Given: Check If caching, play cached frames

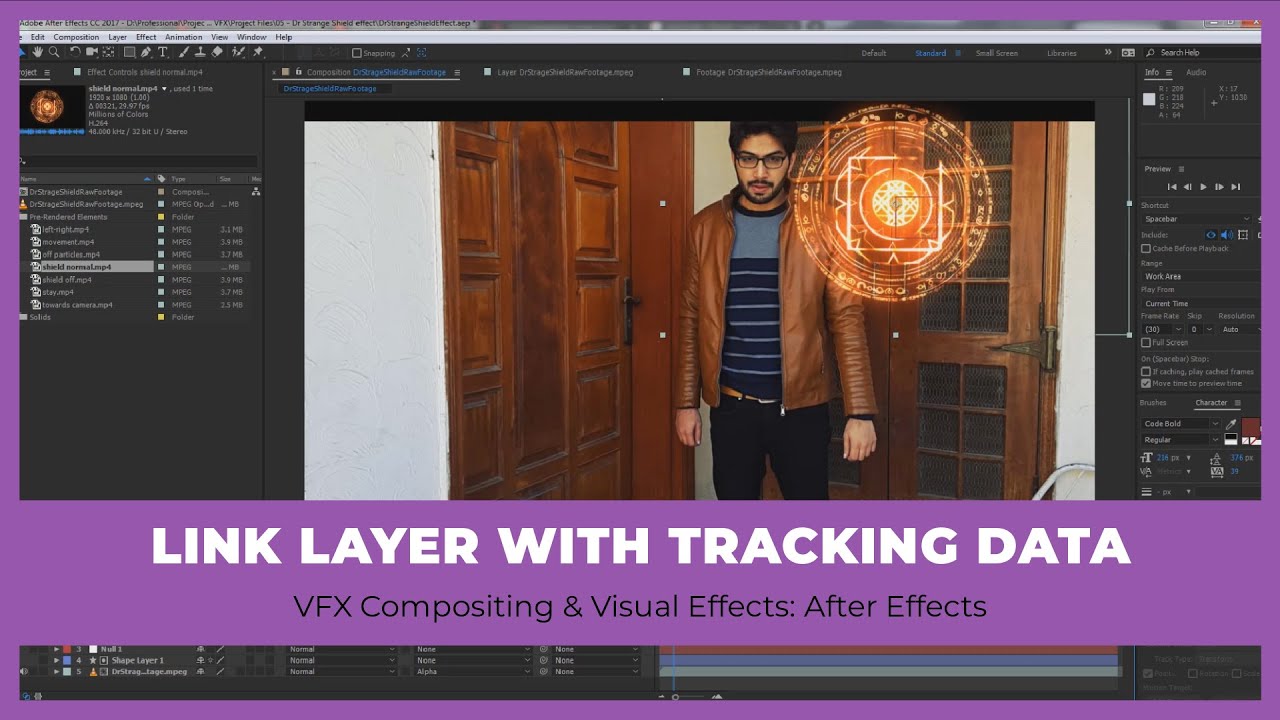Looking at the screenshot, I should coord(1146,371).
